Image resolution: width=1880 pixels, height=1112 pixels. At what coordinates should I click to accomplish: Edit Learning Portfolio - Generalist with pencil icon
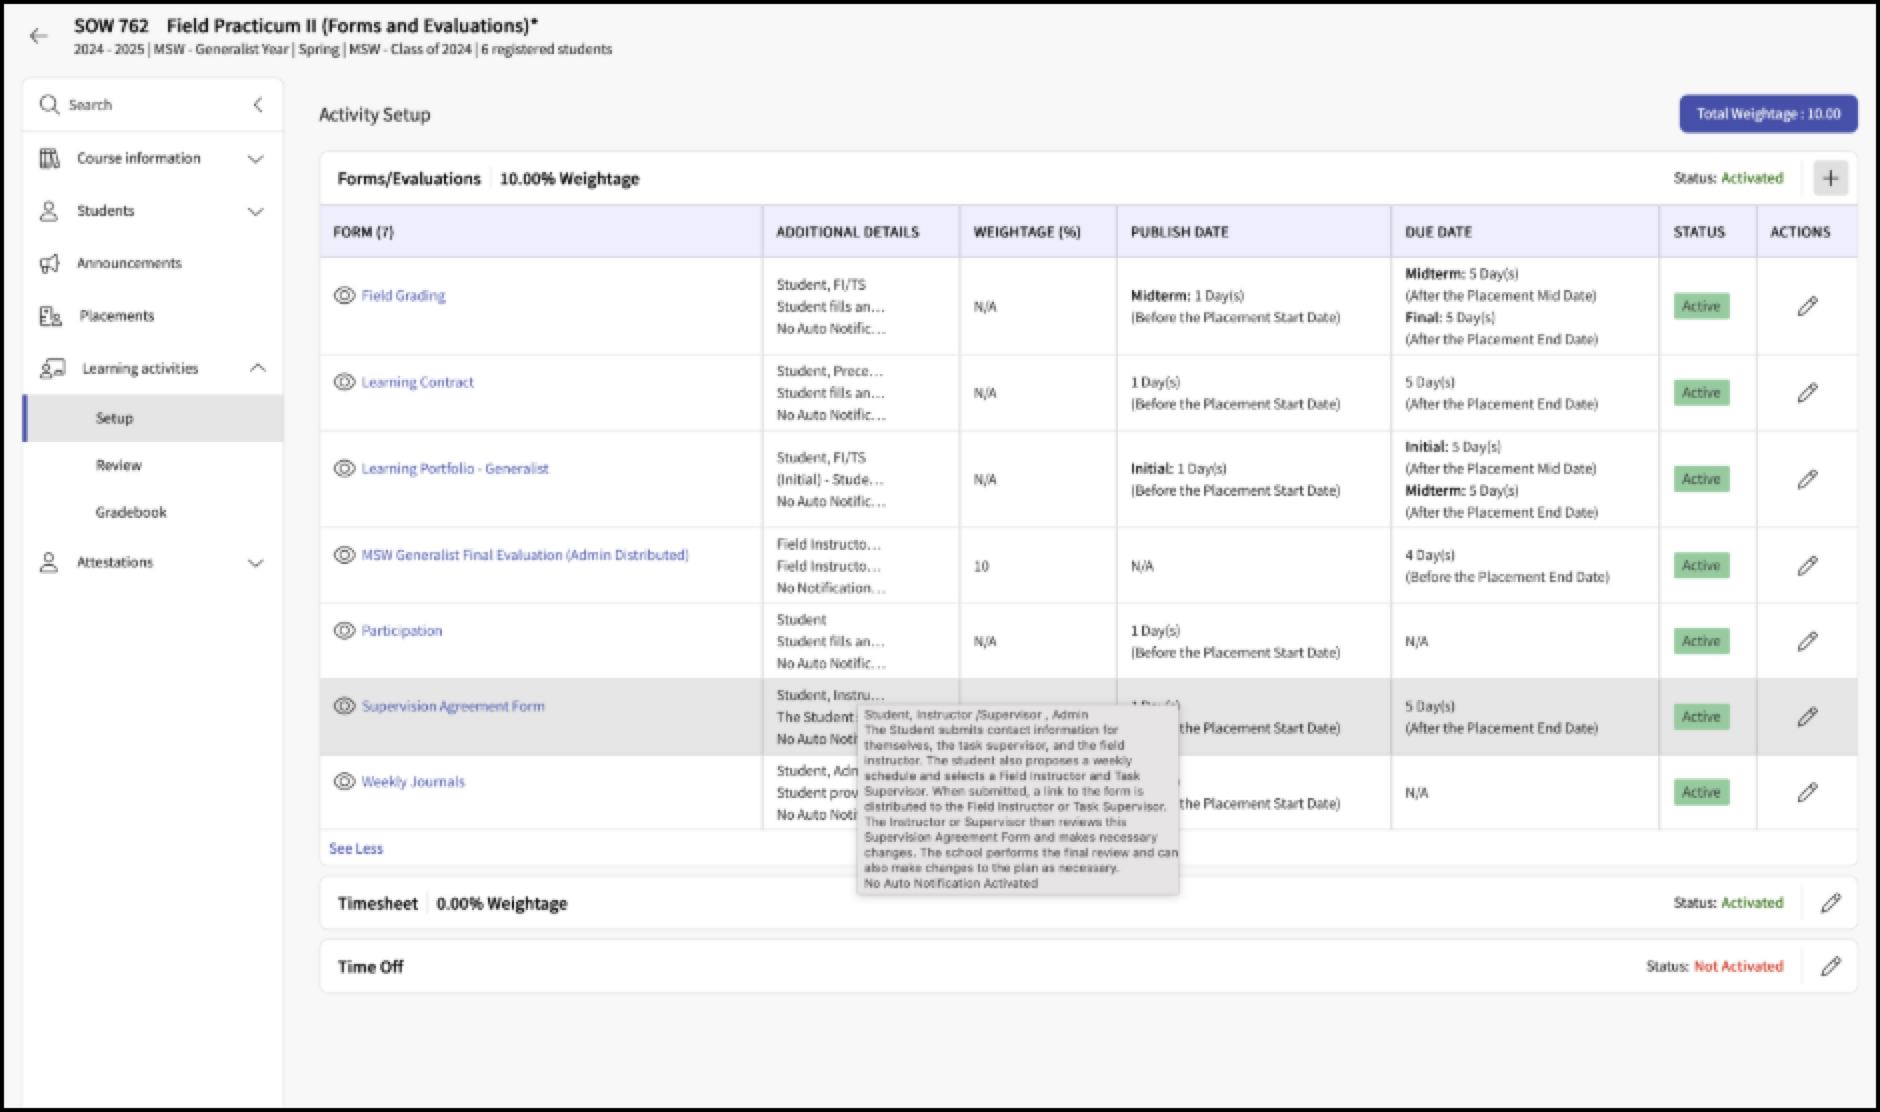[1807, 479]
